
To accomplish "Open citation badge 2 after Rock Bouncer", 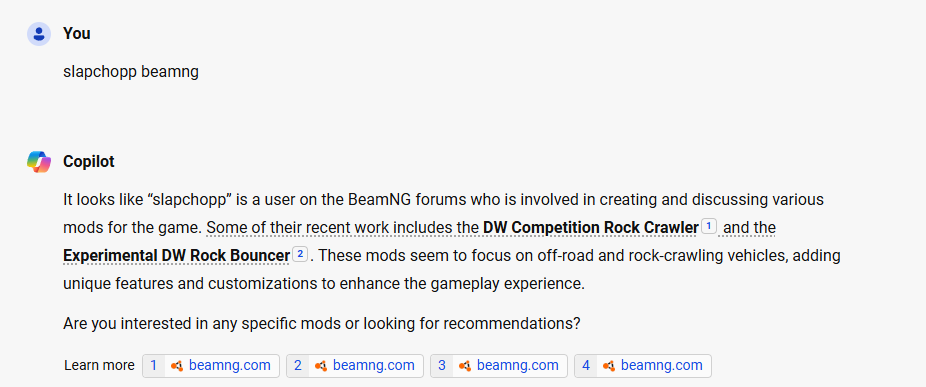I will (300, 255).
